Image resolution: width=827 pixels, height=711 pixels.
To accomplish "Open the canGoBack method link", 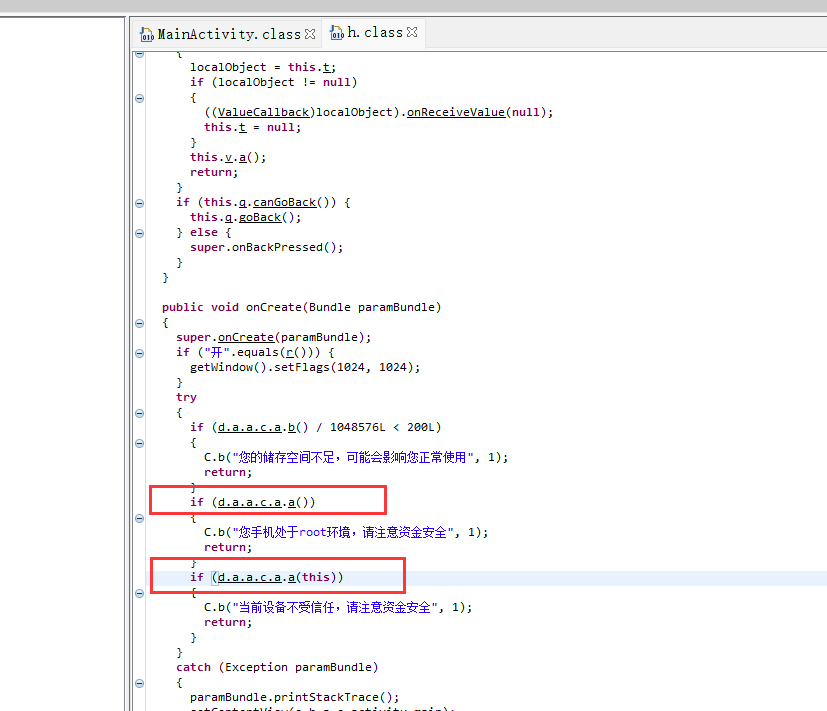I will point(285,203).
